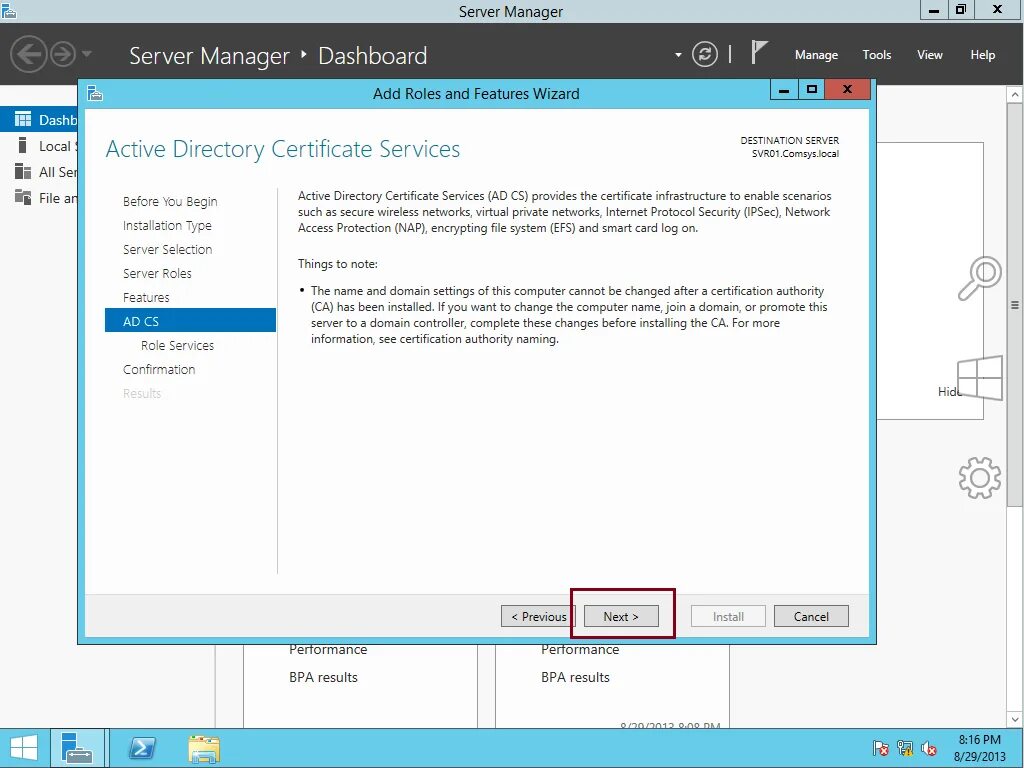Click the muted volume tray icon
Image resolution: width=1024 pixels, height=768 pixels.
pyautogui.click(x=929, y=748)
